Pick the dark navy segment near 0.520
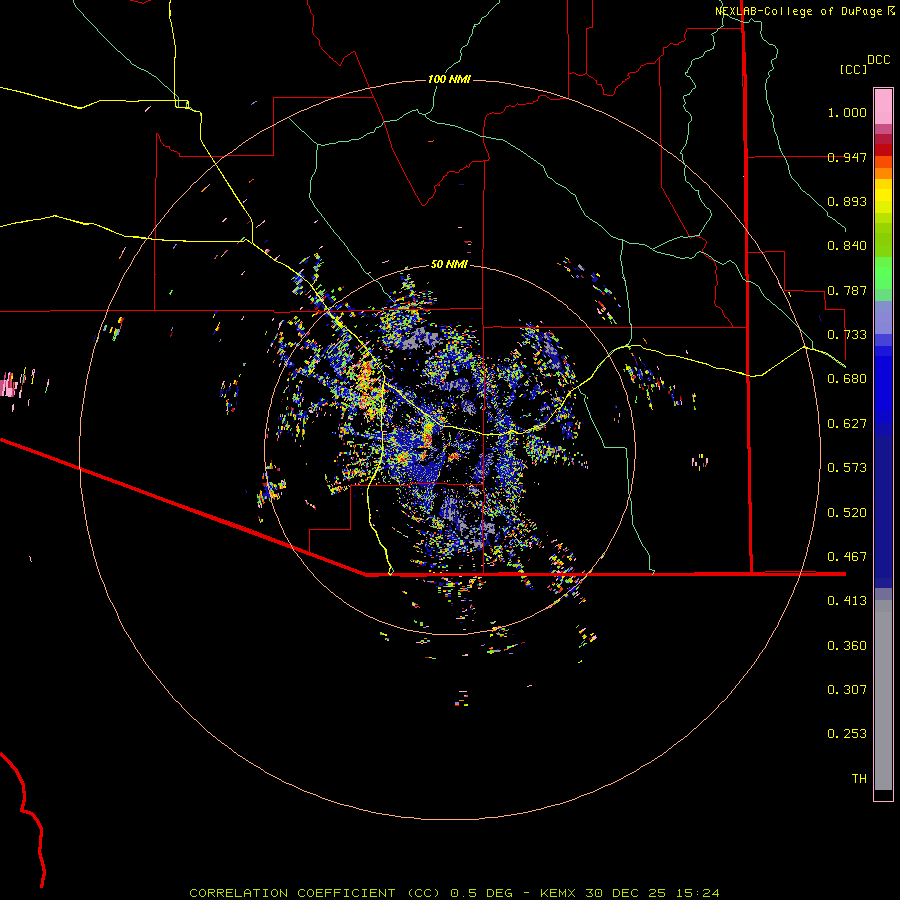 point(883,511)
